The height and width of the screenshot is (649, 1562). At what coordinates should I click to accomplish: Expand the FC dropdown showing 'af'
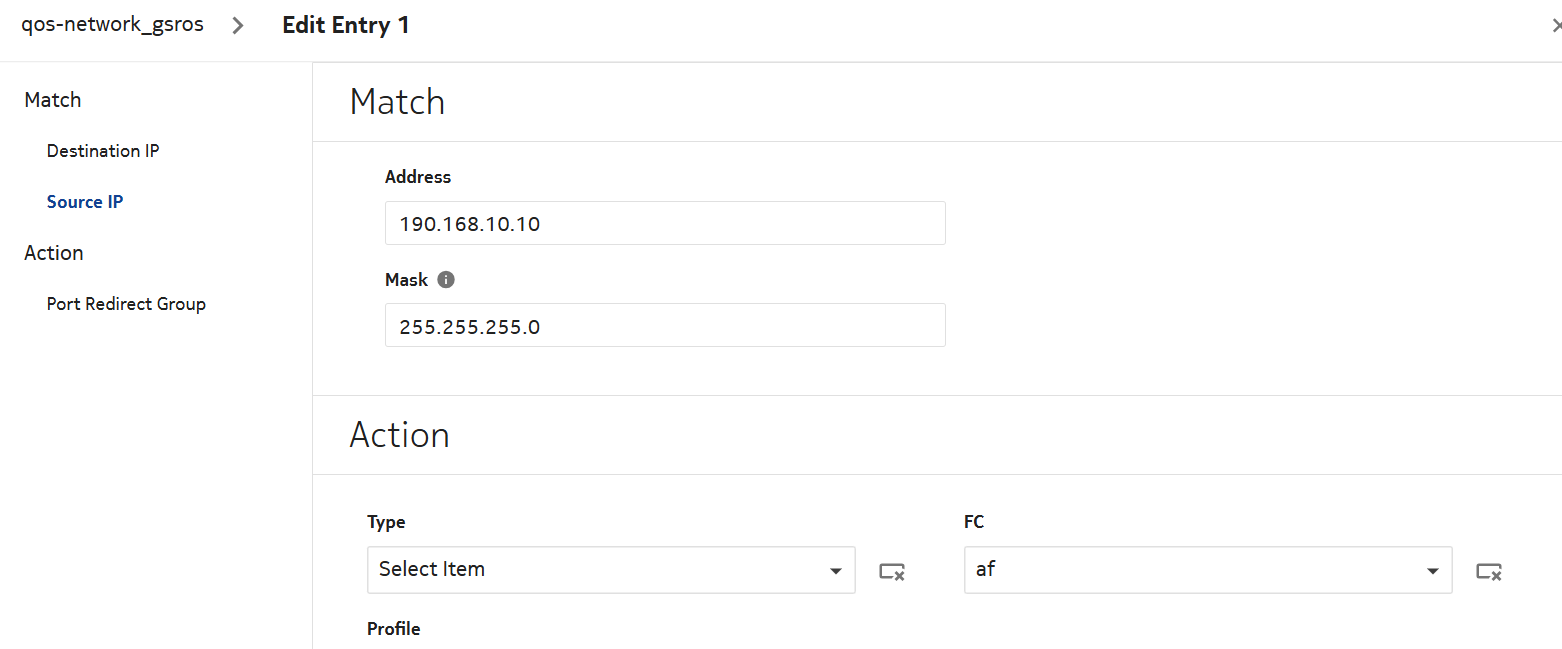coord(1208,570)
